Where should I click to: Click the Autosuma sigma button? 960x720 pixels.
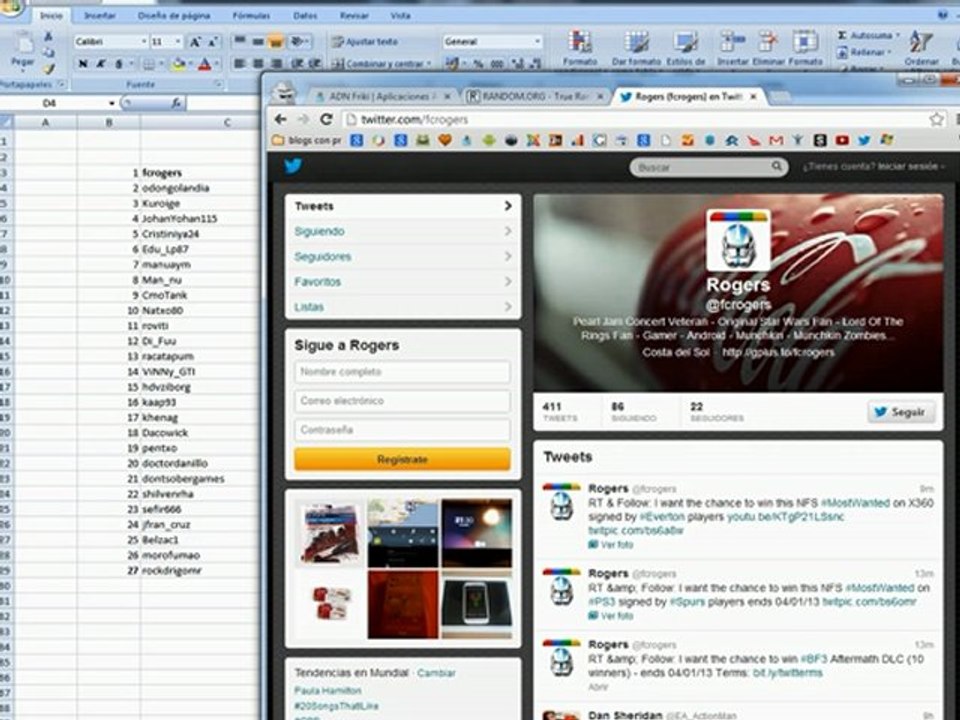coord(866,36)
